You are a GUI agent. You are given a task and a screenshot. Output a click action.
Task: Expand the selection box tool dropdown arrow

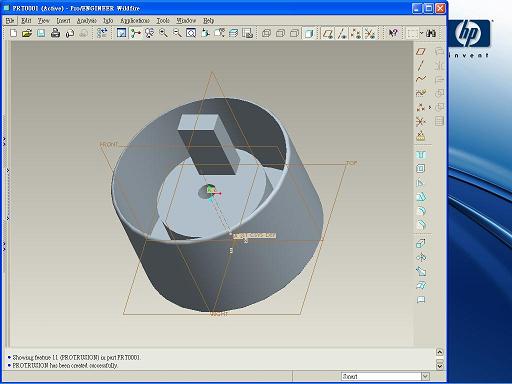click(x=421, y=33)
